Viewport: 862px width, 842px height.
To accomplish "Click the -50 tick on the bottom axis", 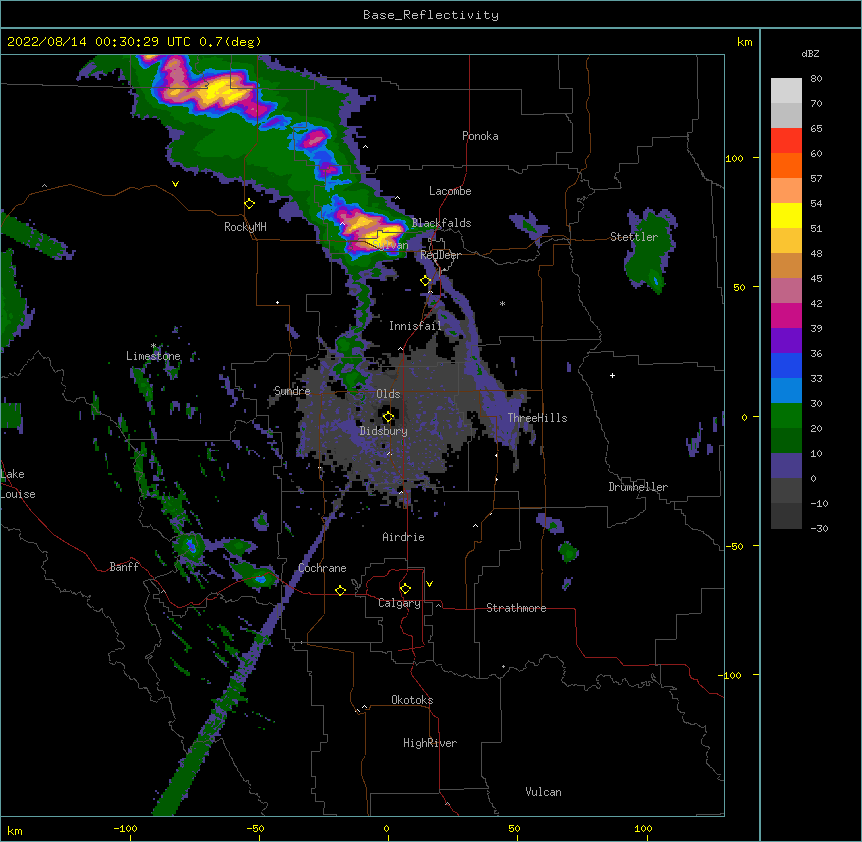I will pos(255,829).
